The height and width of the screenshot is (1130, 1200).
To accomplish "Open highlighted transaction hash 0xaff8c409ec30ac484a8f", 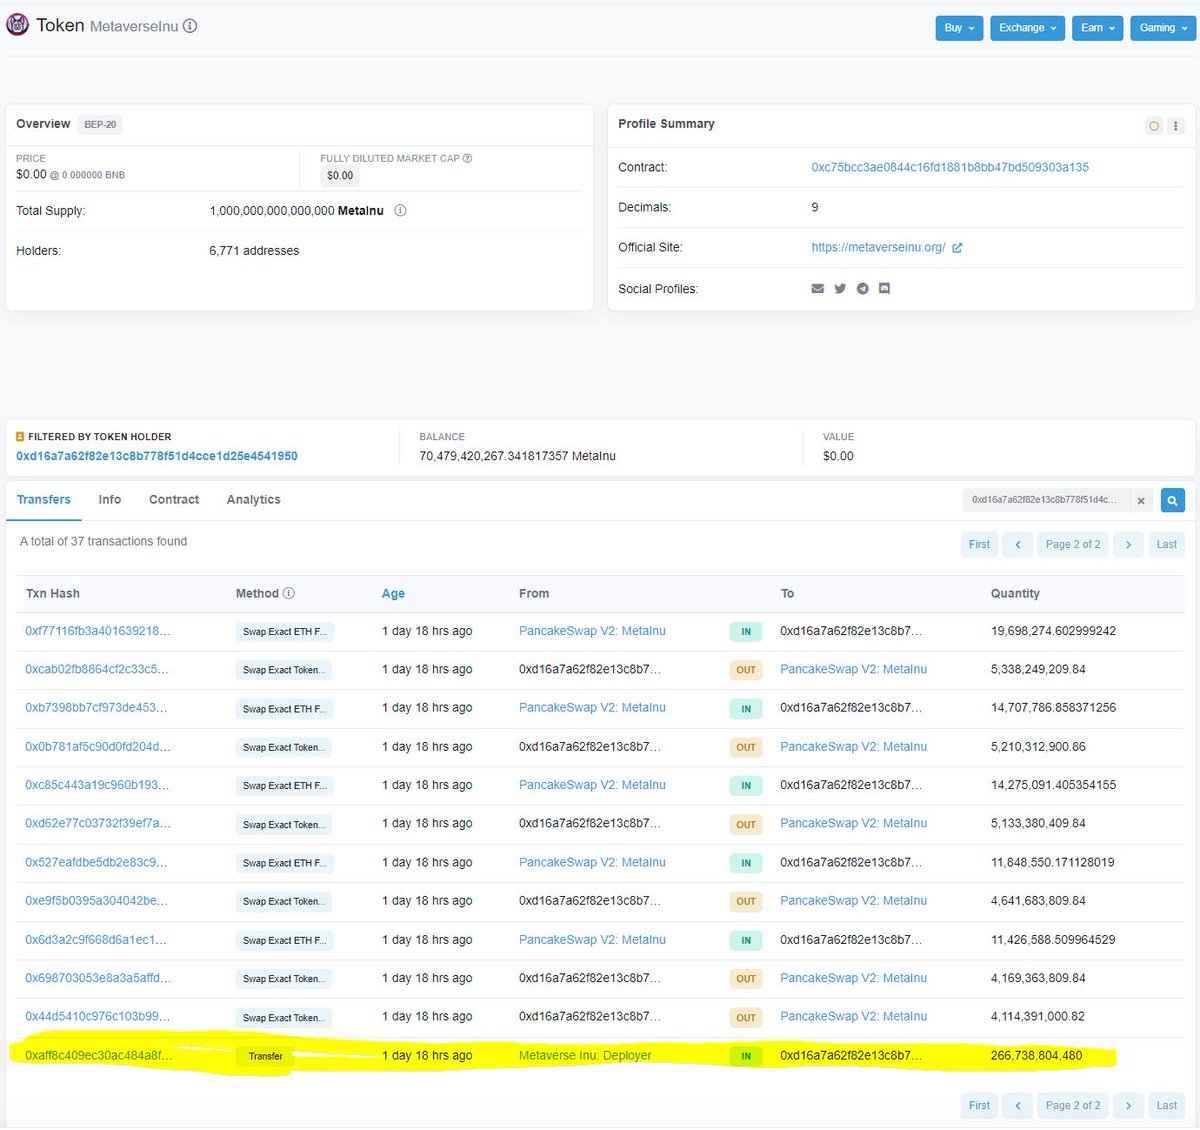I will (99, 1056).
